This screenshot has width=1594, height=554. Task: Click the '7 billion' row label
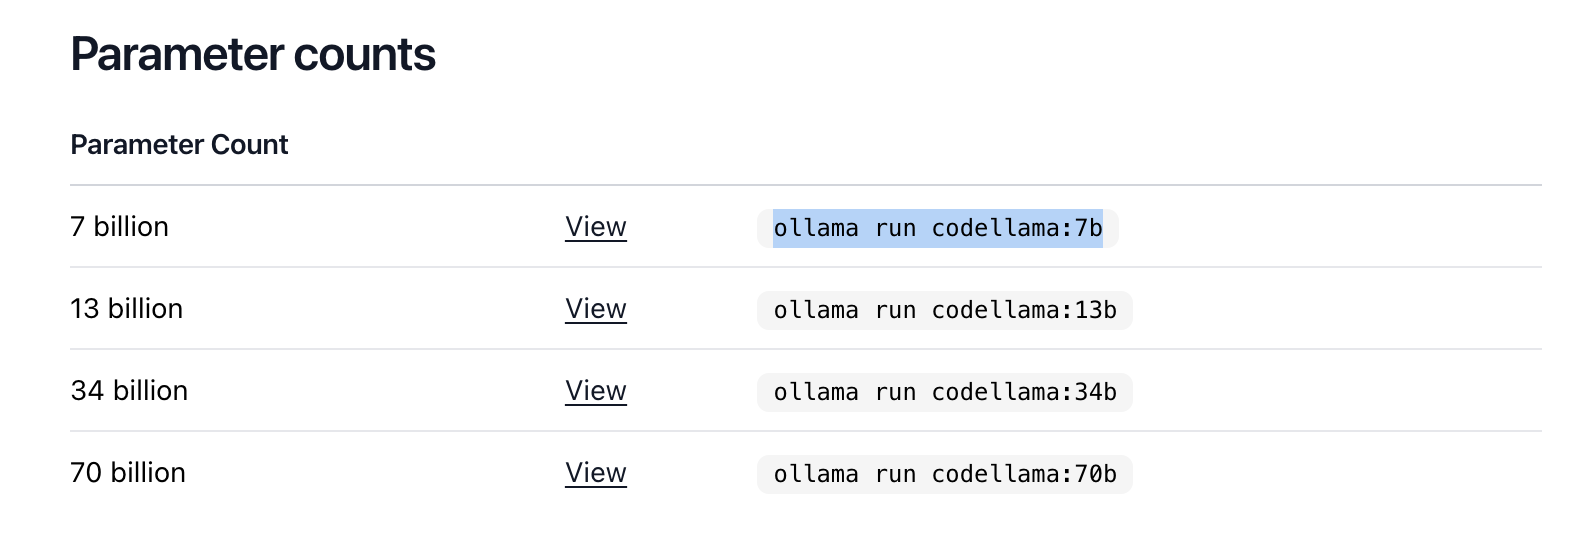click(119, 227)
